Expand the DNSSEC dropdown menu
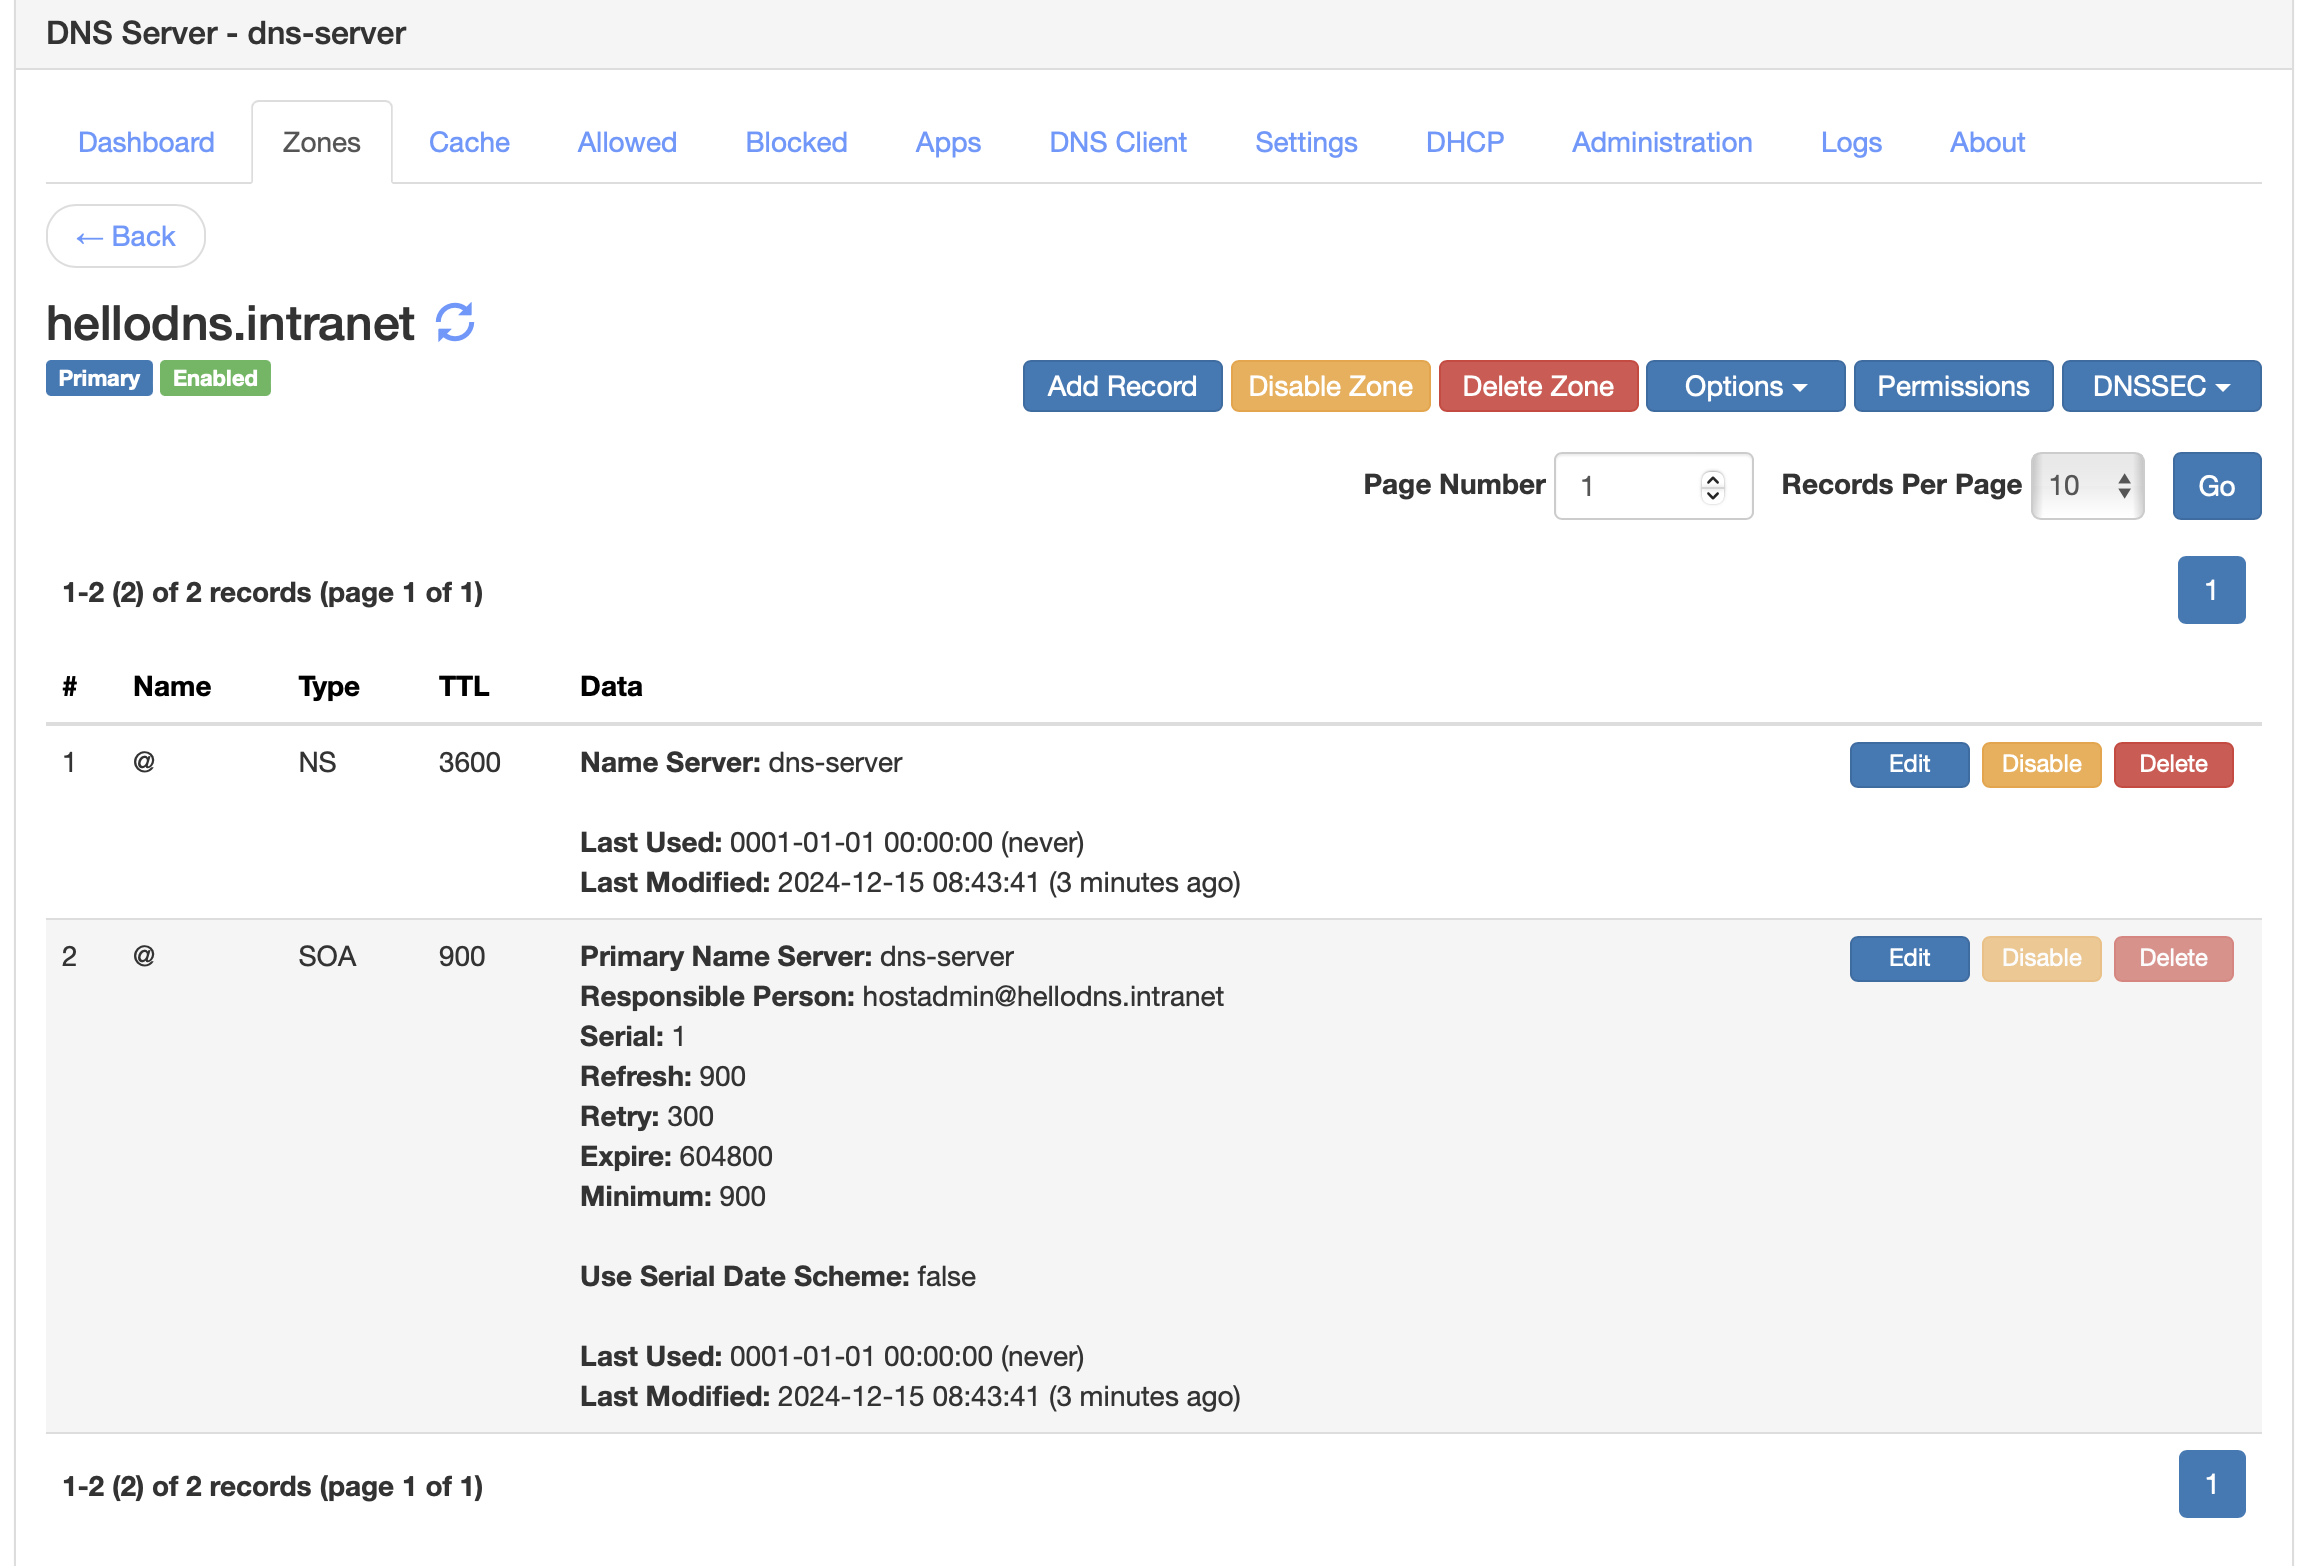 click(x=2160, y=386)
